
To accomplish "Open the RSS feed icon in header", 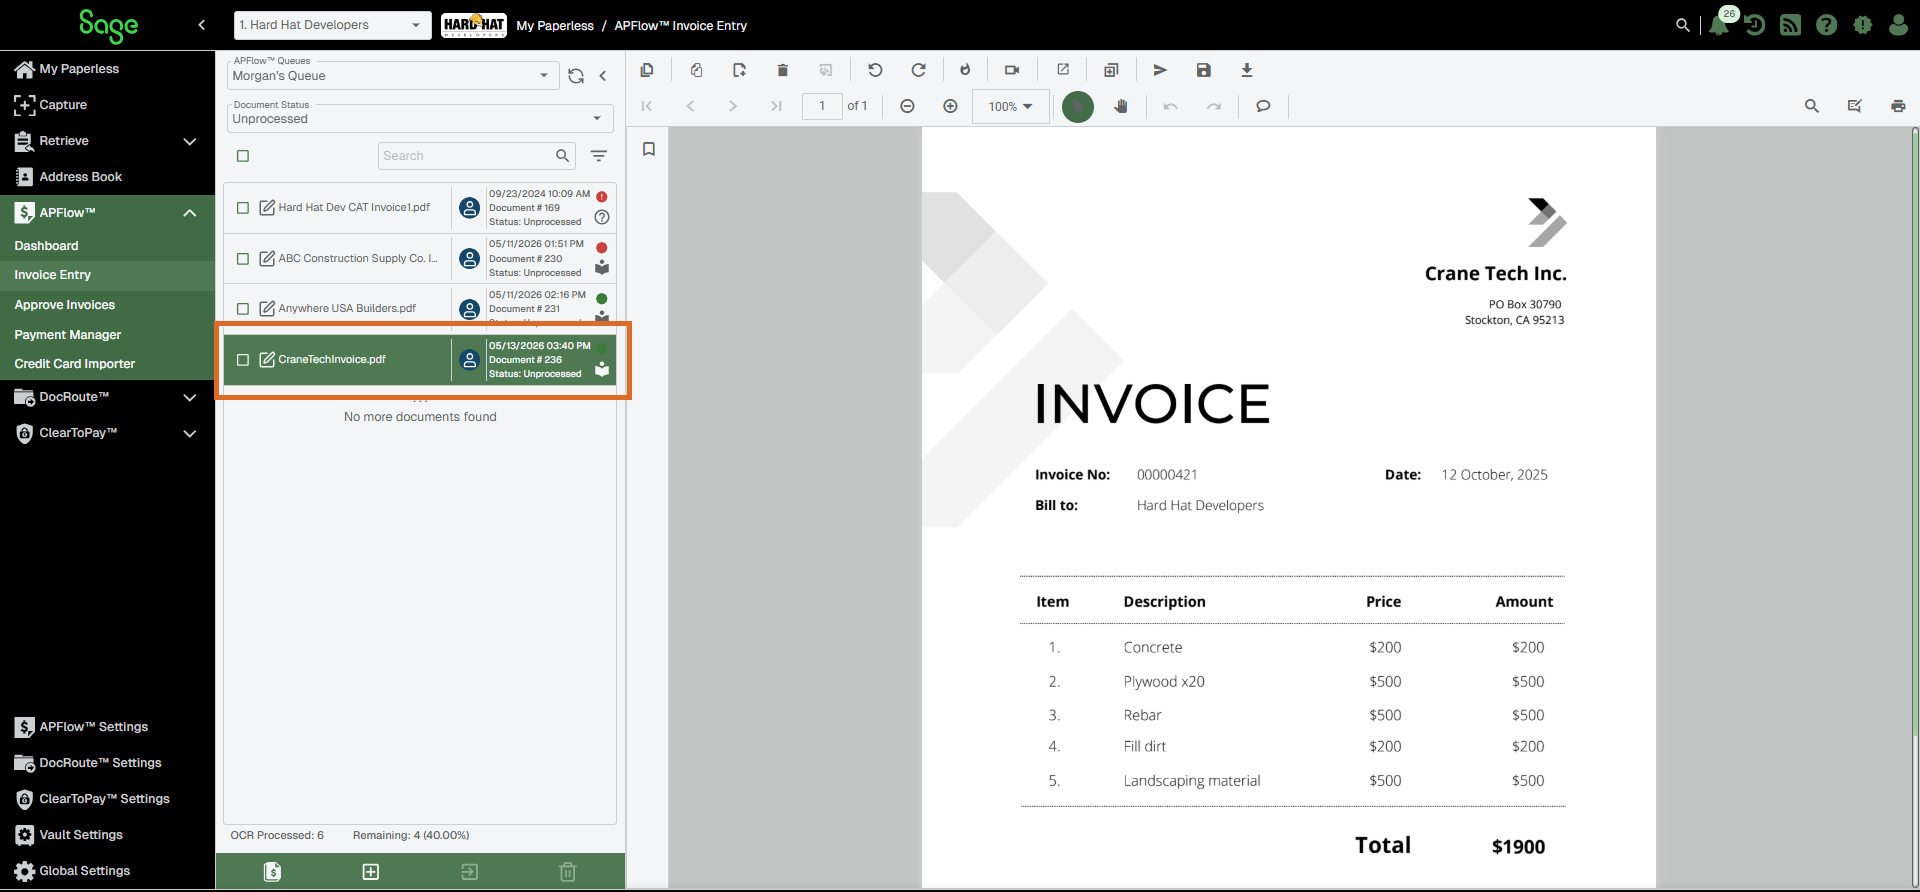I will (x=1791, y=25).
